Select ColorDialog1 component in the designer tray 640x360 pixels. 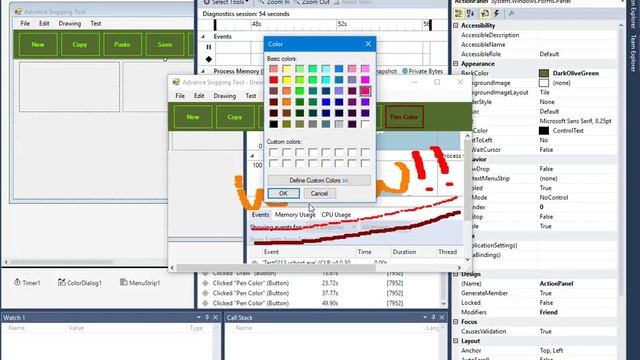pos(80,282)
